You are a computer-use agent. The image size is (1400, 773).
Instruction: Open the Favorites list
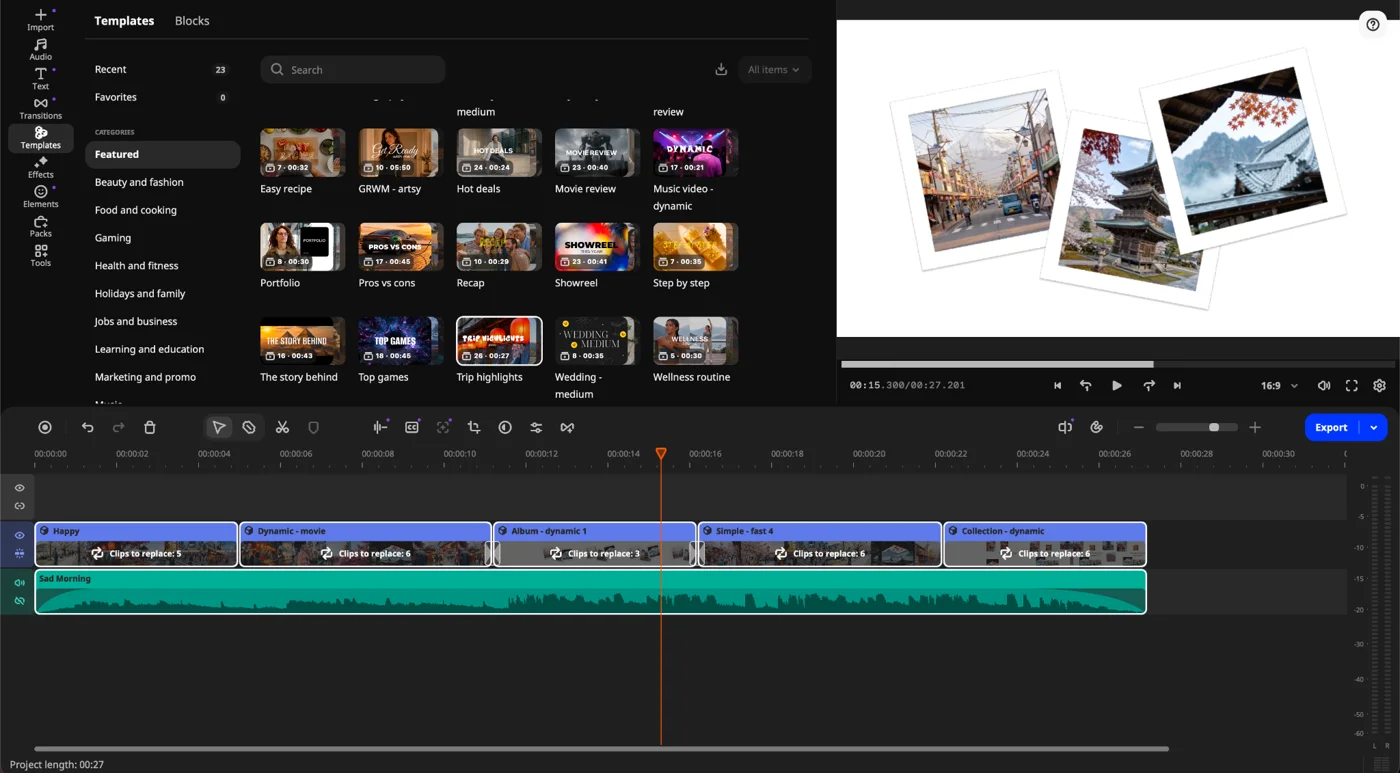[x=161, y=97]
